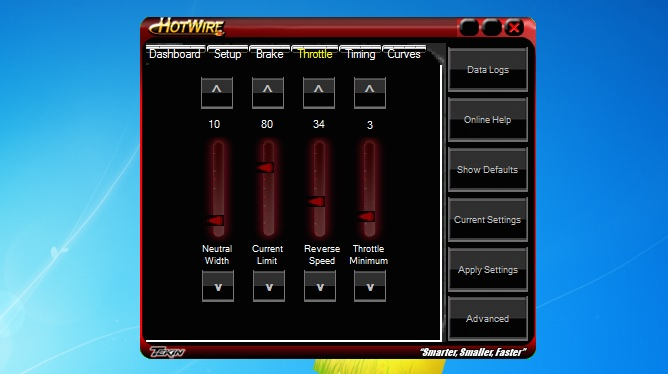Decrease Reverse Speed with down arrow
Viewport: 668px width, 374px height.
[320, 286]
